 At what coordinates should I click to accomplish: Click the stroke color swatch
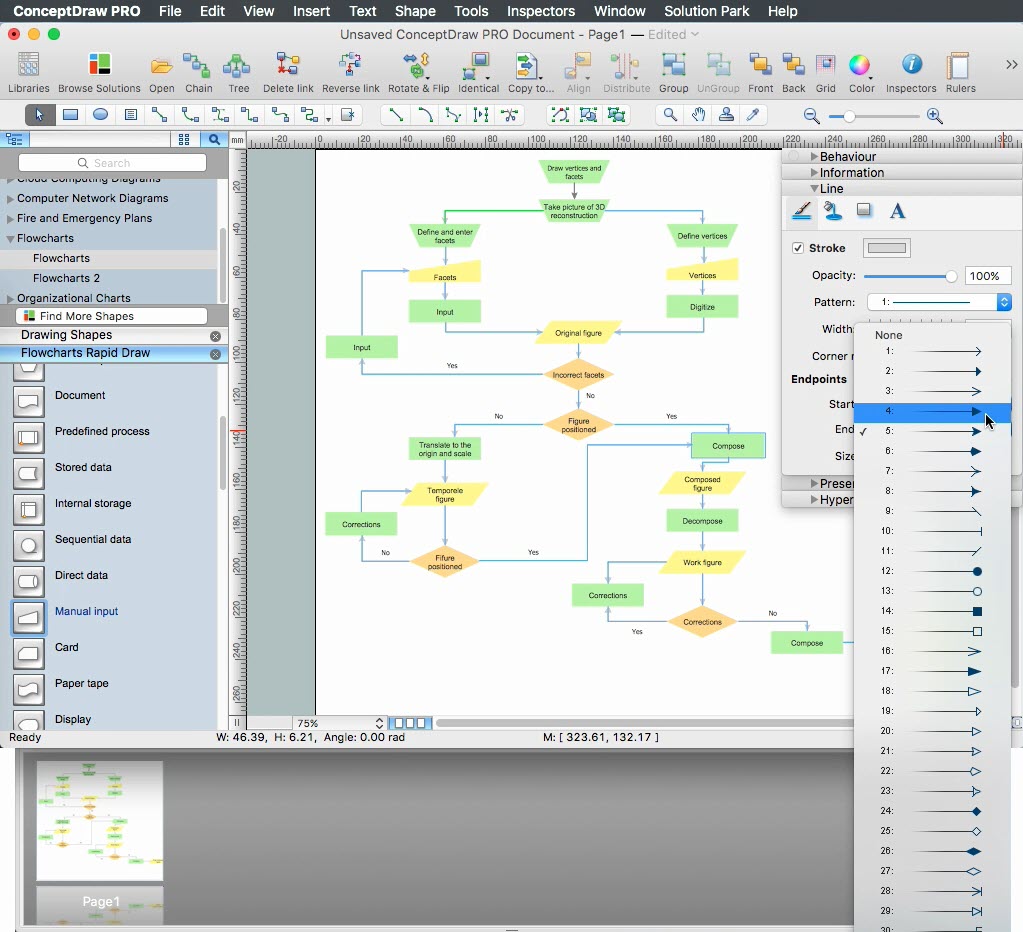click(x=886, y=248)
